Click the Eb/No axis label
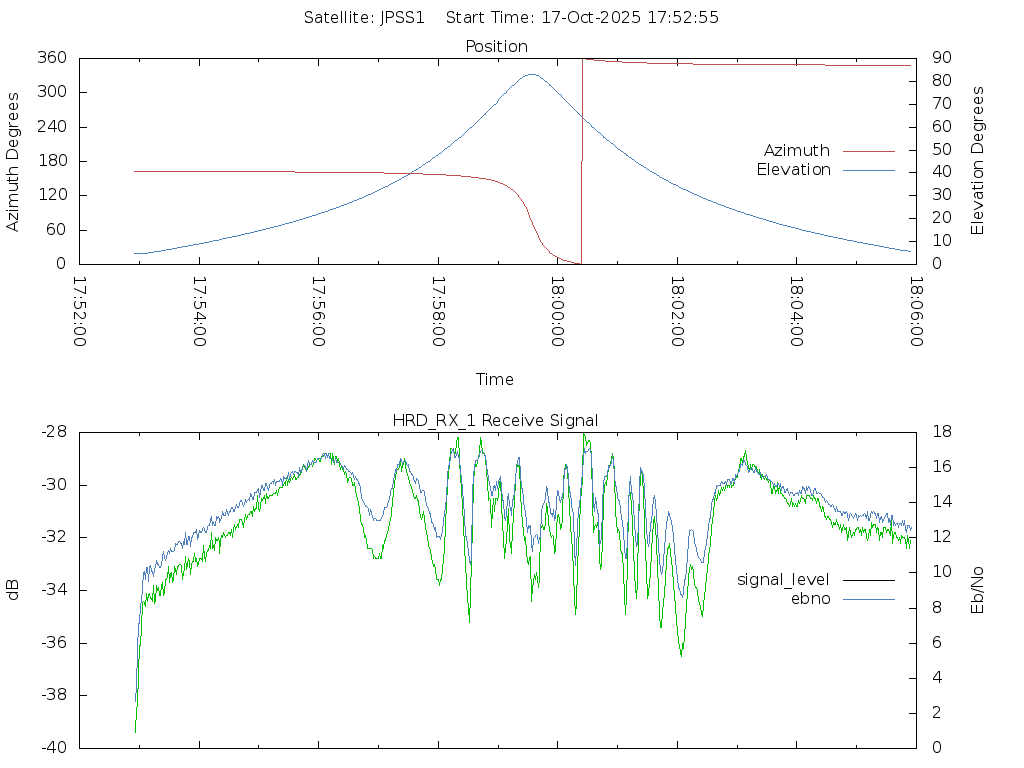The height and width of the screenshot is (768, 1024). 978,589
